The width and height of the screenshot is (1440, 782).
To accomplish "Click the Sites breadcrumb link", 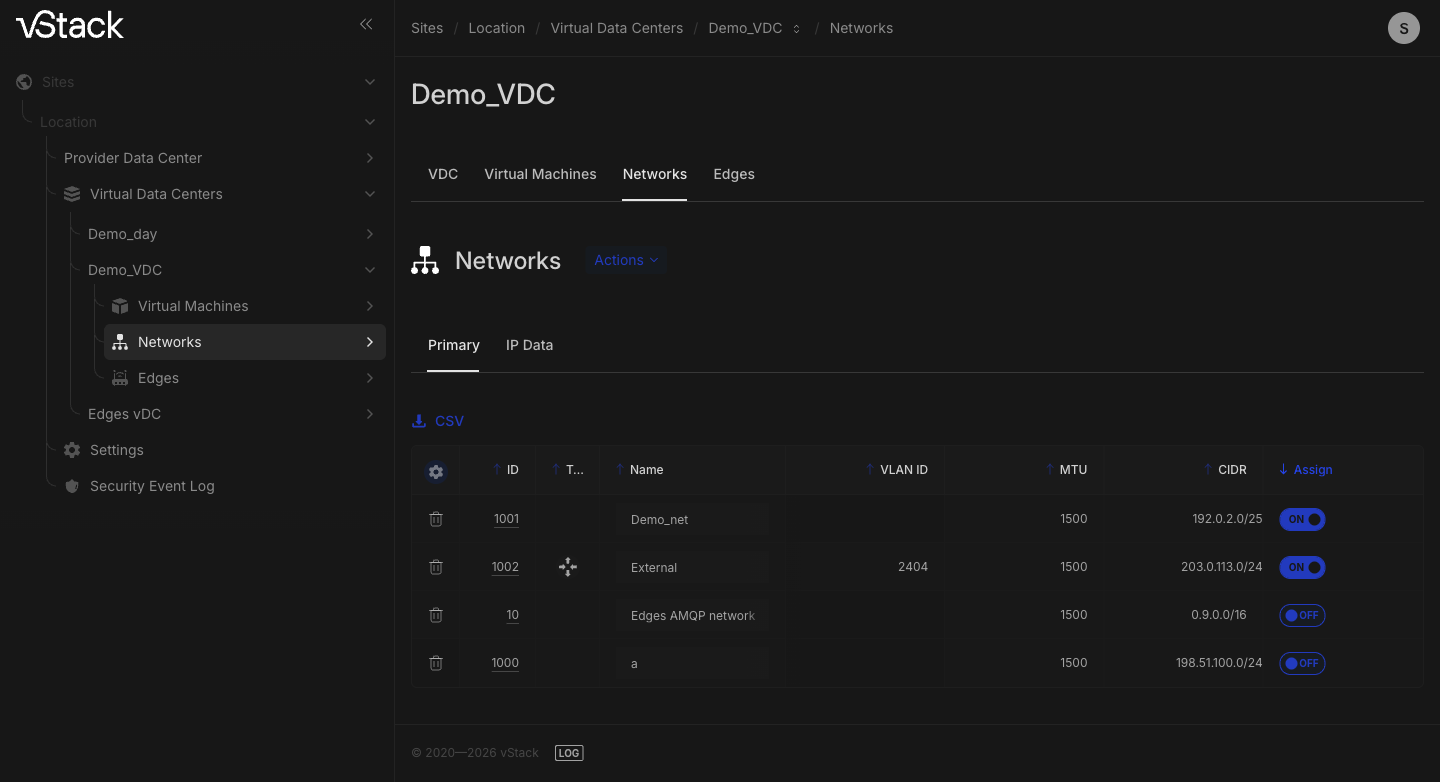I will 427,28.
